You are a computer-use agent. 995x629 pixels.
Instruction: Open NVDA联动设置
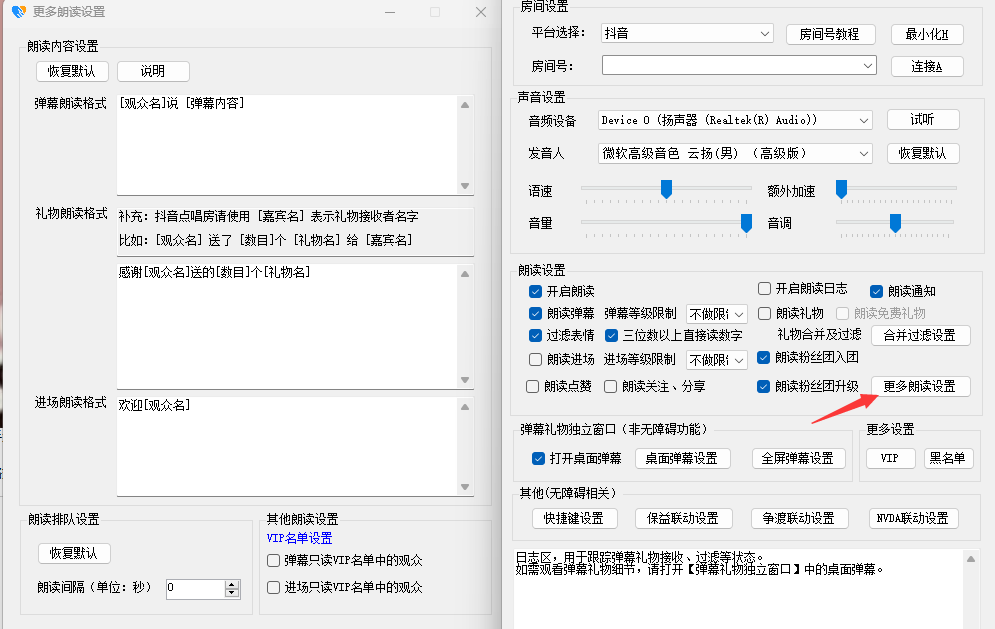click(x=913, y=519)
